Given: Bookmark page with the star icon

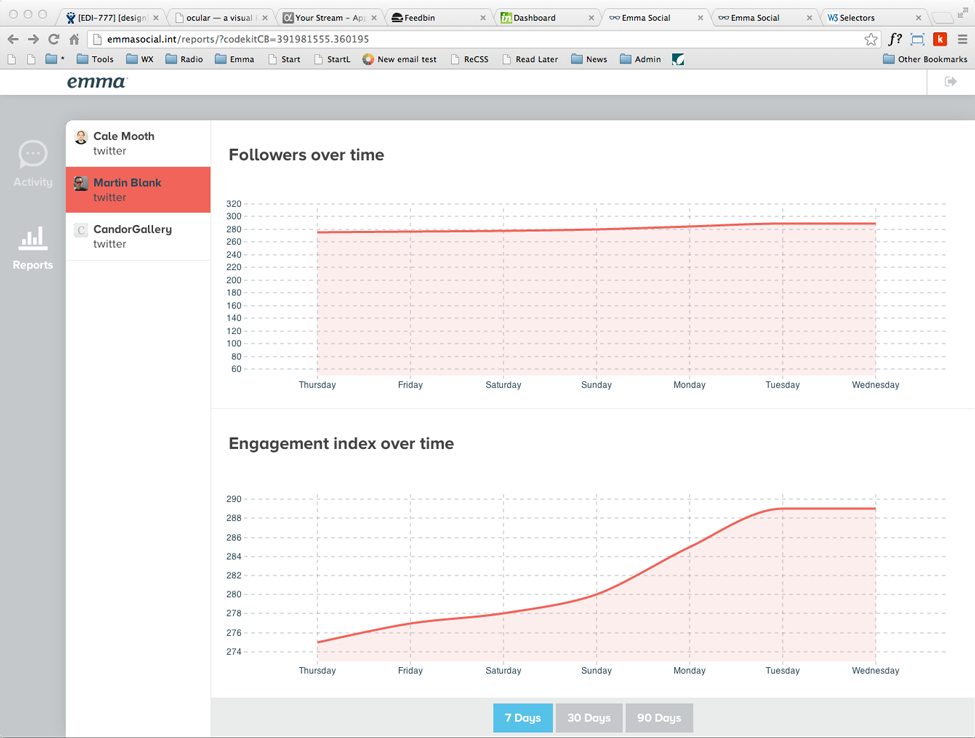Looking at the screenshot, I should pos(870,39).
